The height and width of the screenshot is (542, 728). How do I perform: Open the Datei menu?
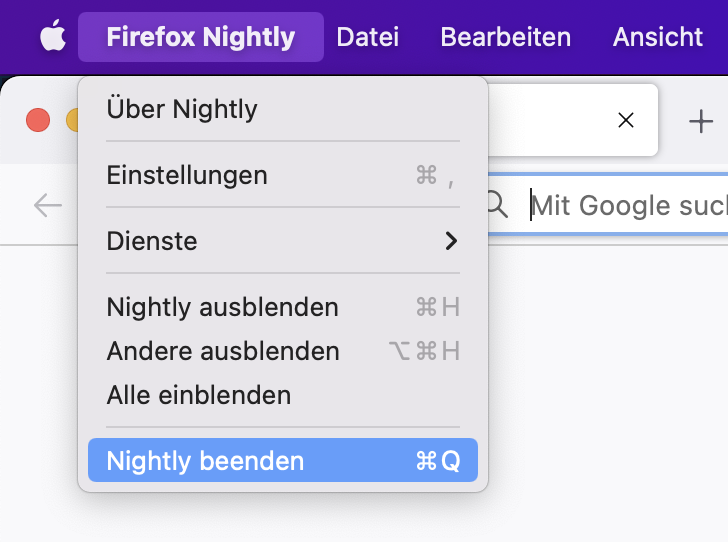coord(367,37)
